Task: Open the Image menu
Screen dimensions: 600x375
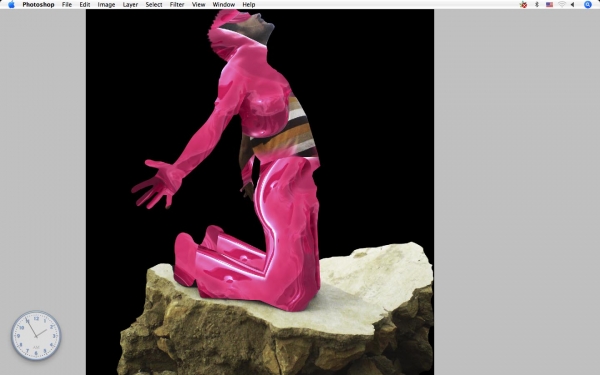Action: (x=106, y=5)
